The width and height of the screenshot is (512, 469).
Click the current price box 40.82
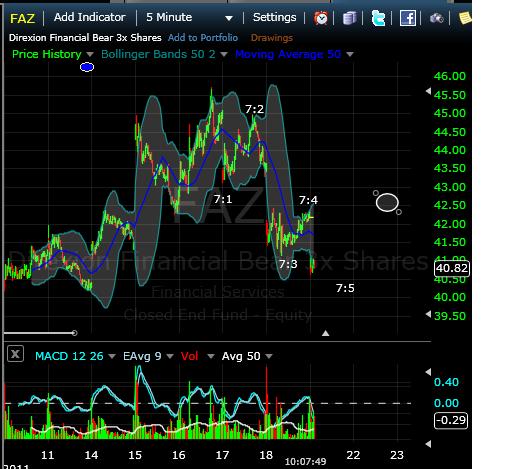click(x=452, y=268)
